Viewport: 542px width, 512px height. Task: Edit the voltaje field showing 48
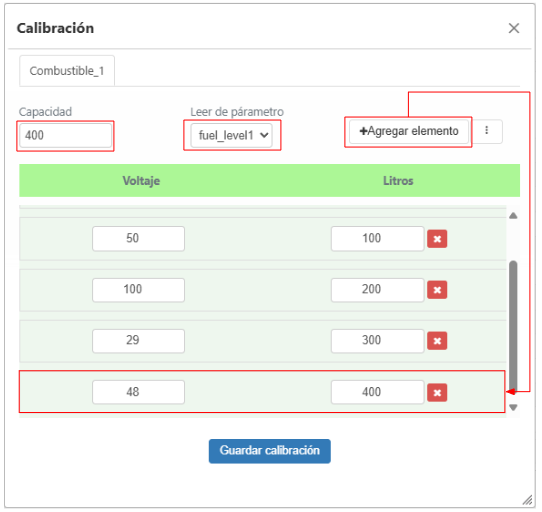pos(138,392)
